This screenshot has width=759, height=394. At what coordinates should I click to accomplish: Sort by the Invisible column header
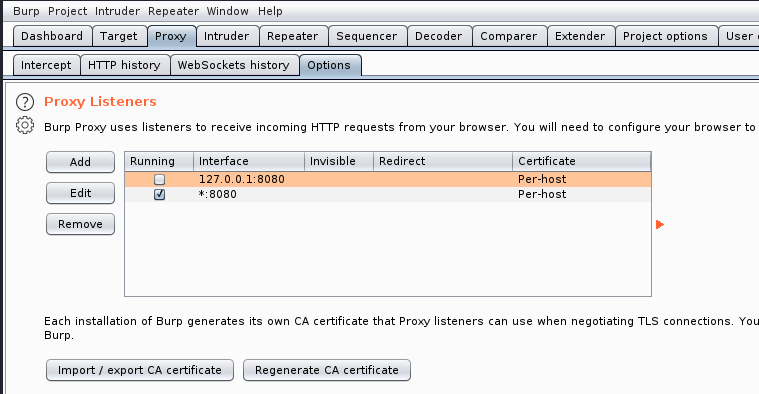tap(339, 161)
